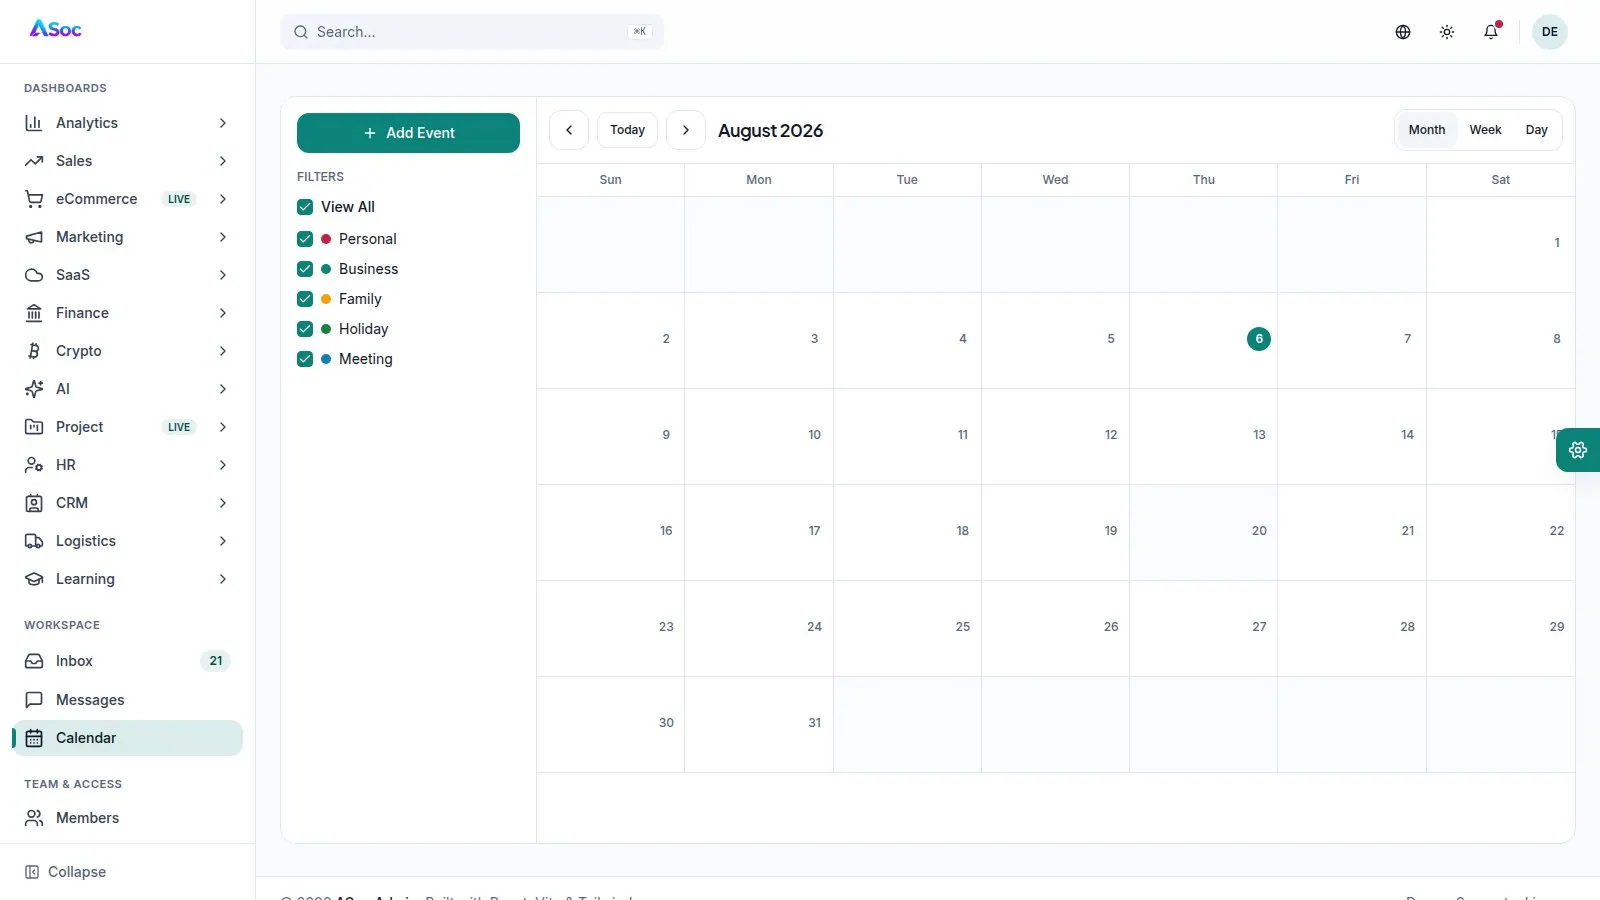The image size is (1600, 900).
Task: Go to previous month arrow
Action: 569,130
